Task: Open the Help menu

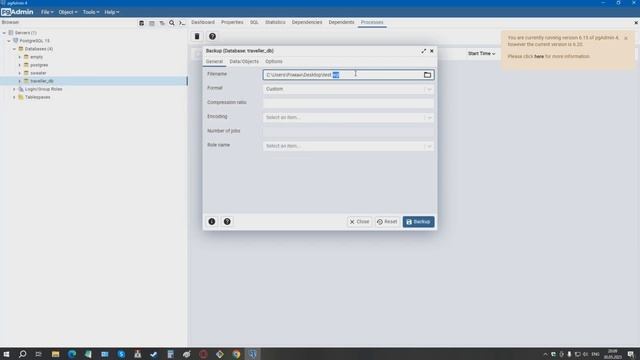Action: (111, 12)
